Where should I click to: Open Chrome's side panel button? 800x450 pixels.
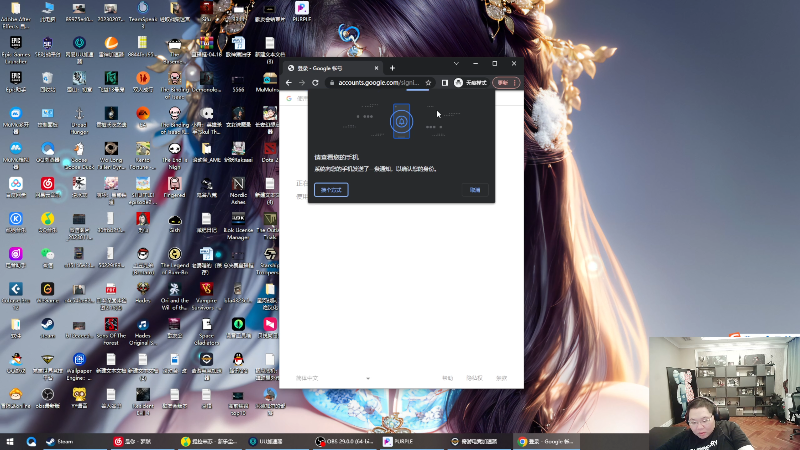444,83
